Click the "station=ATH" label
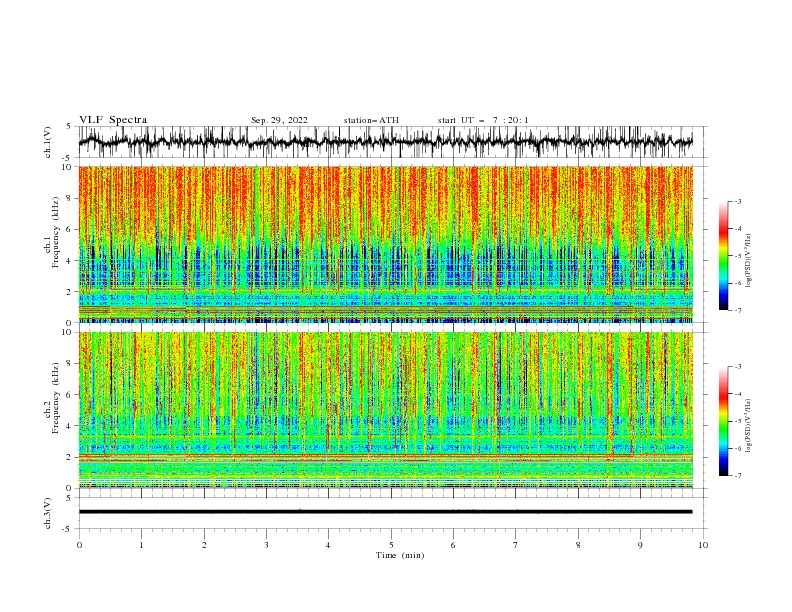The width and height of the screenshot is (792, 612). (371, 120)
